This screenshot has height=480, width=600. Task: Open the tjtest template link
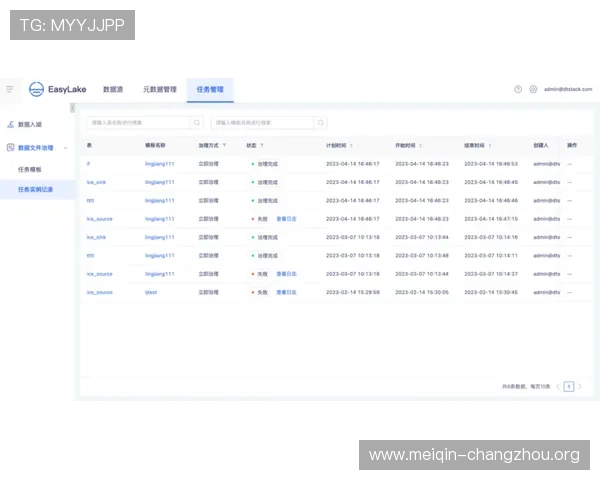click(x=151, y=292)
